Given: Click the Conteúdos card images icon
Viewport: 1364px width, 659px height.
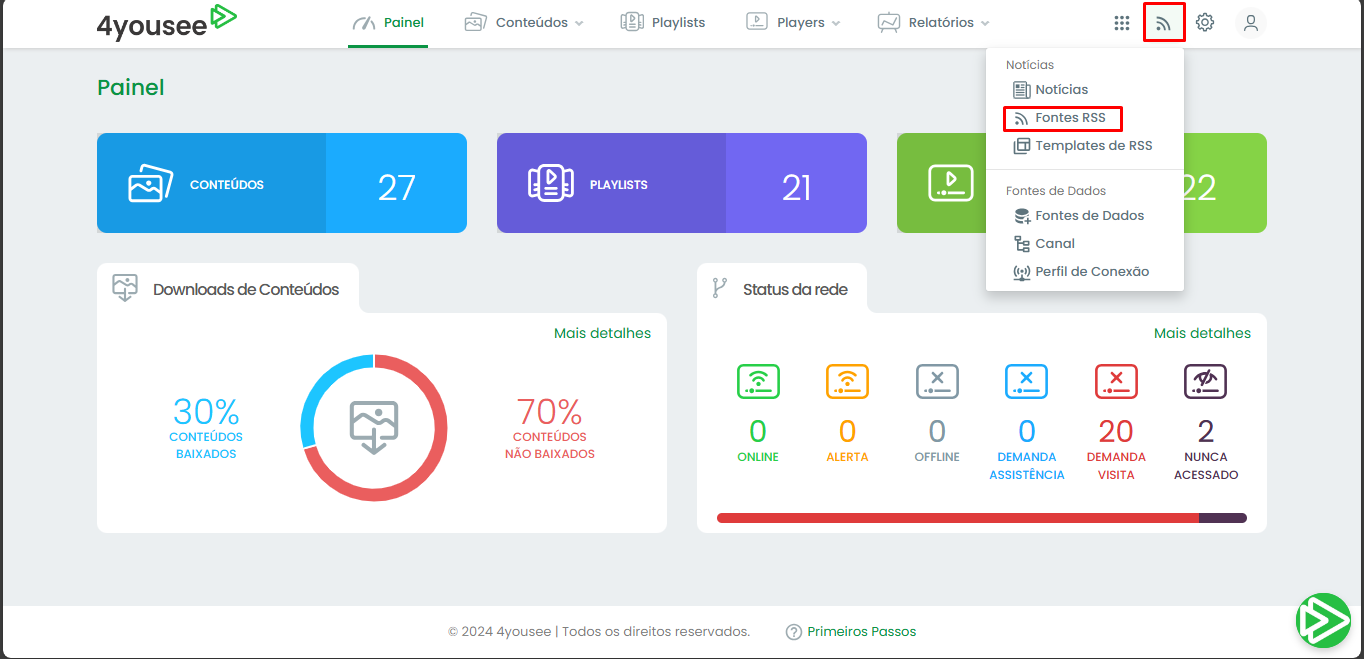Looking at the screenshot, I should click(x=151, y=183).
